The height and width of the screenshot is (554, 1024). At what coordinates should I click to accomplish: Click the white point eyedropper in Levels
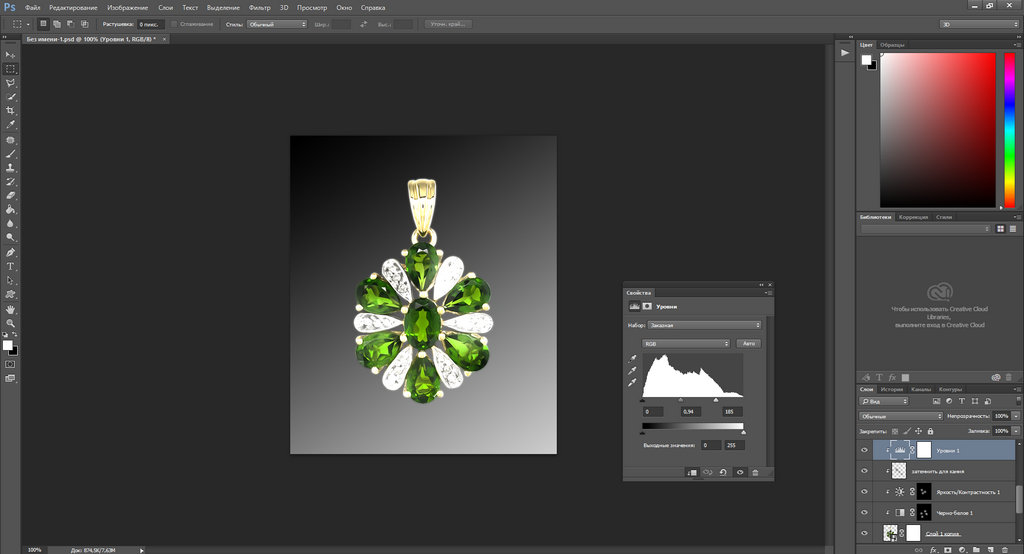tap(632, 384)
